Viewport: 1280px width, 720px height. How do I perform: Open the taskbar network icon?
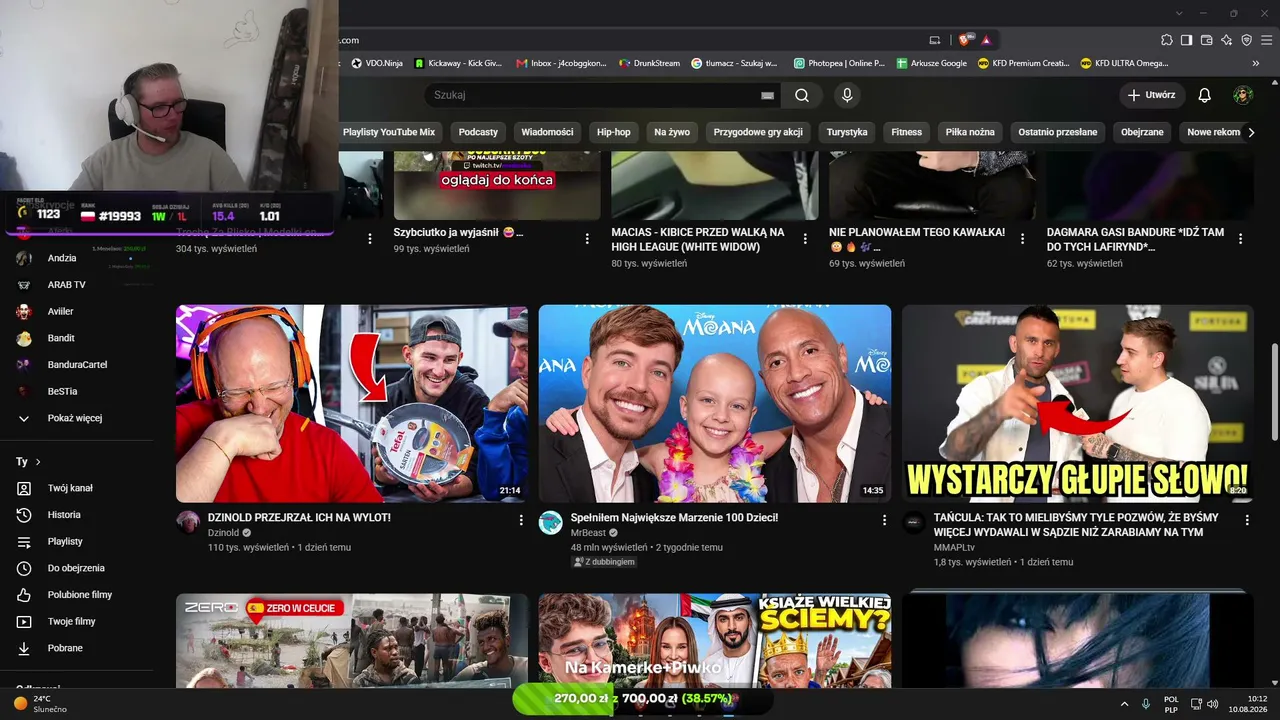pyautogui.click(x=1196, y=704)
